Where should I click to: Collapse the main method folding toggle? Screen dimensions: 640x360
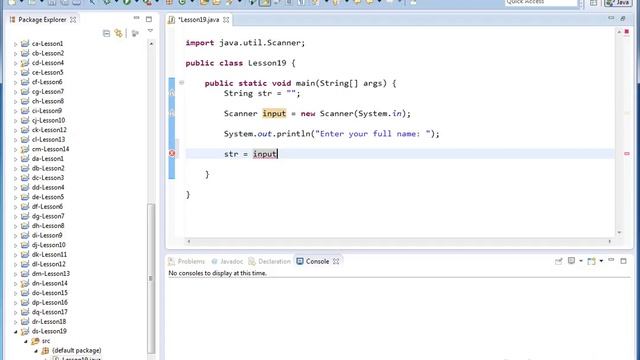click(182, 83)
